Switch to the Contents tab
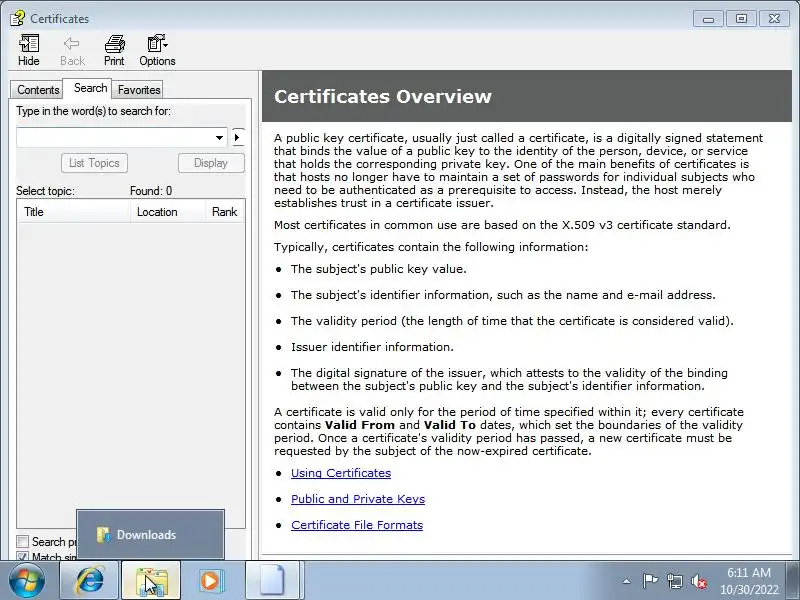 38,90
